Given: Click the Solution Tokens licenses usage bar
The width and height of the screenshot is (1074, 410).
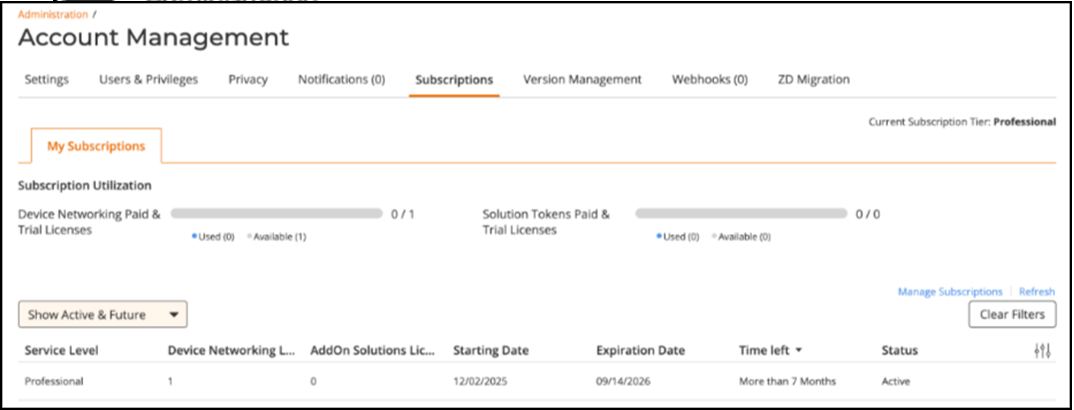Looking at the screenshot, I should coord(741,213).
